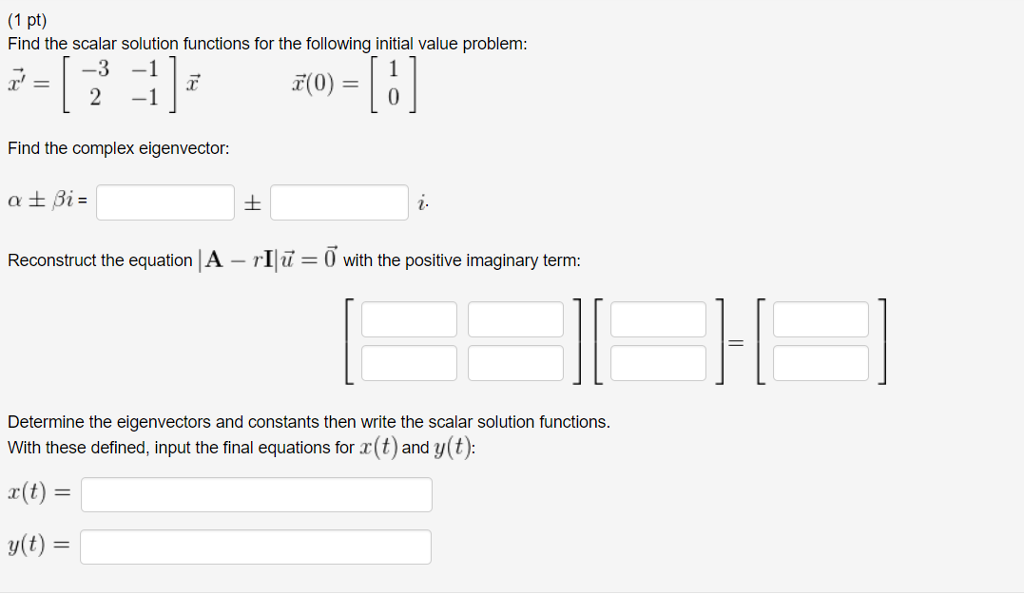The image size is (1024, 595).
Task: Click the x(t) answer field
Action: coord(257,494)
